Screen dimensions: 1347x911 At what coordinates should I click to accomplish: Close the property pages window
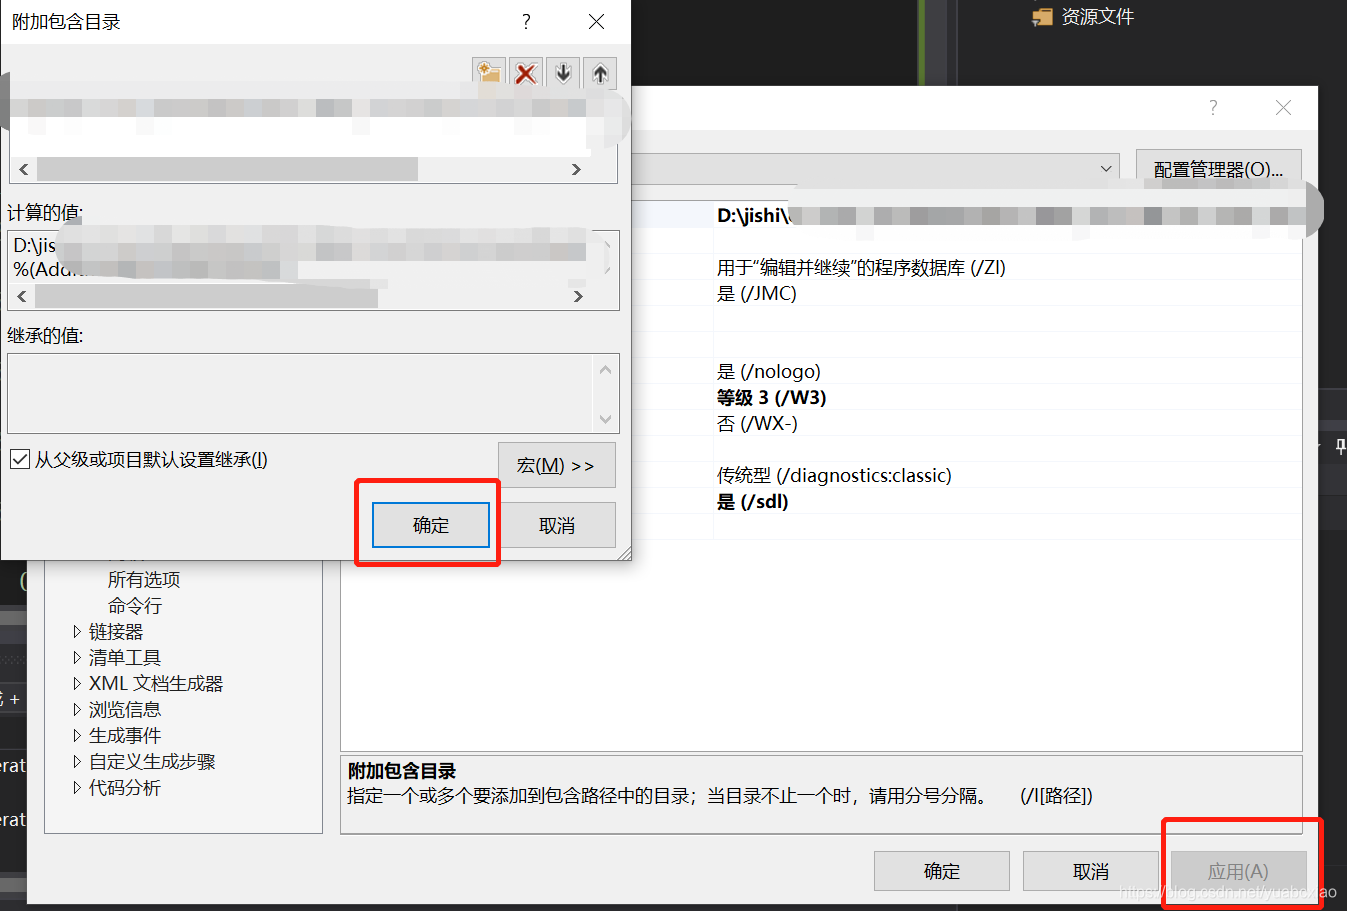click(1283, 108)
